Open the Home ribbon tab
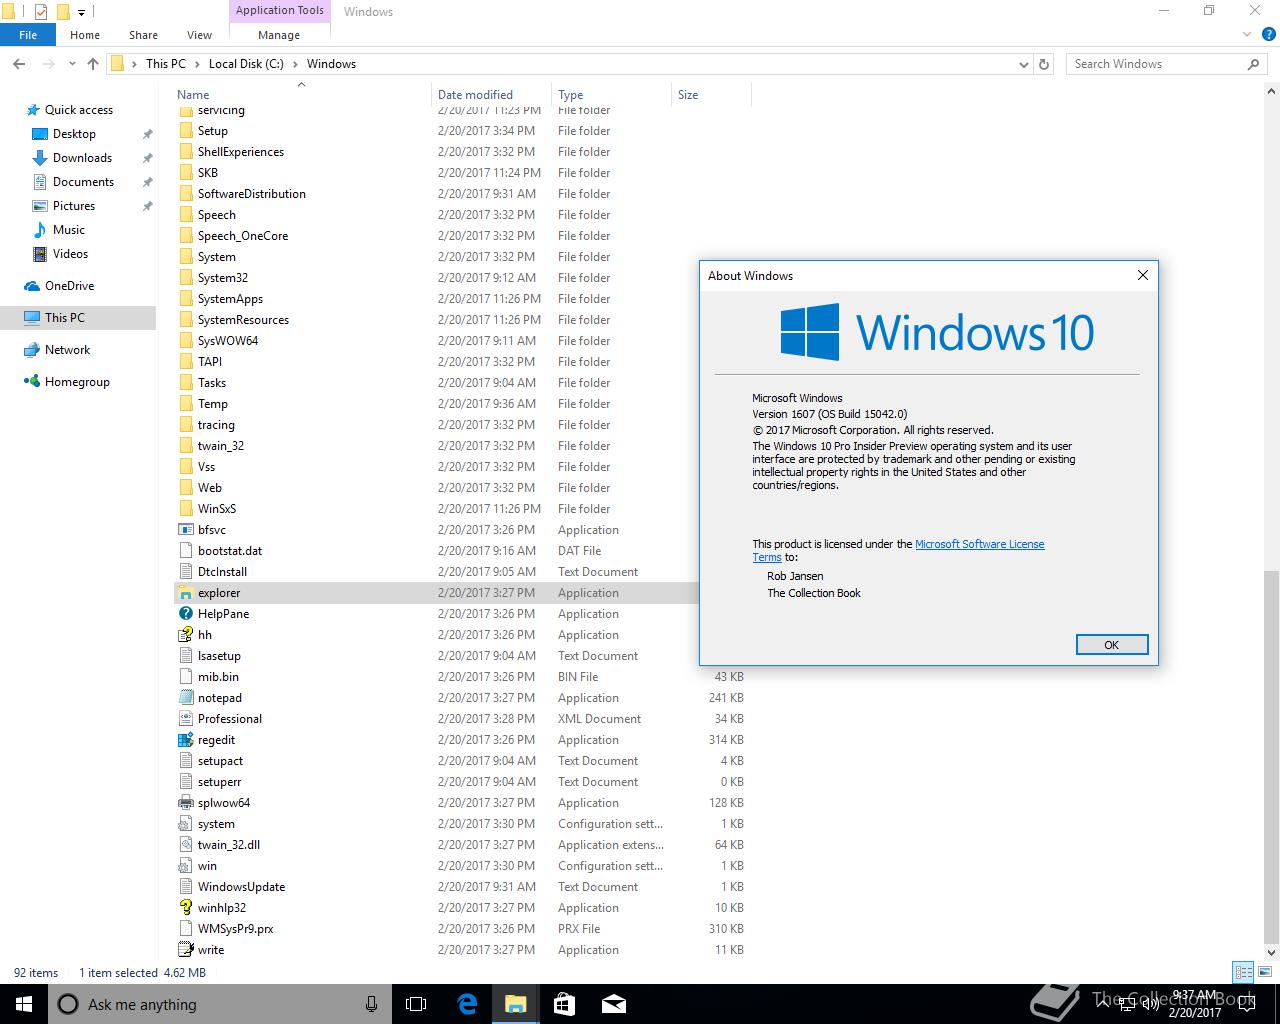The height and width of the screenshot is (1024, 1280). (85, 35)
